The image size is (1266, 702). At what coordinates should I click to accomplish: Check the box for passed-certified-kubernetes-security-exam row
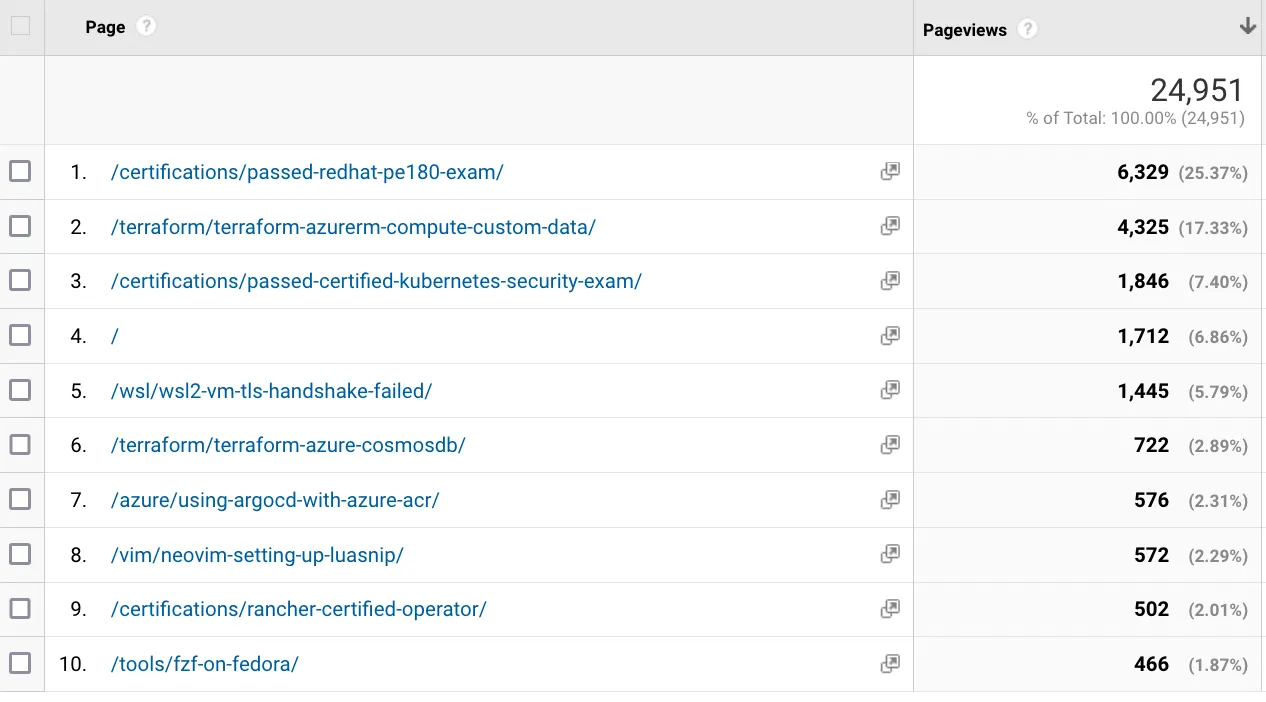coord(20,280)
